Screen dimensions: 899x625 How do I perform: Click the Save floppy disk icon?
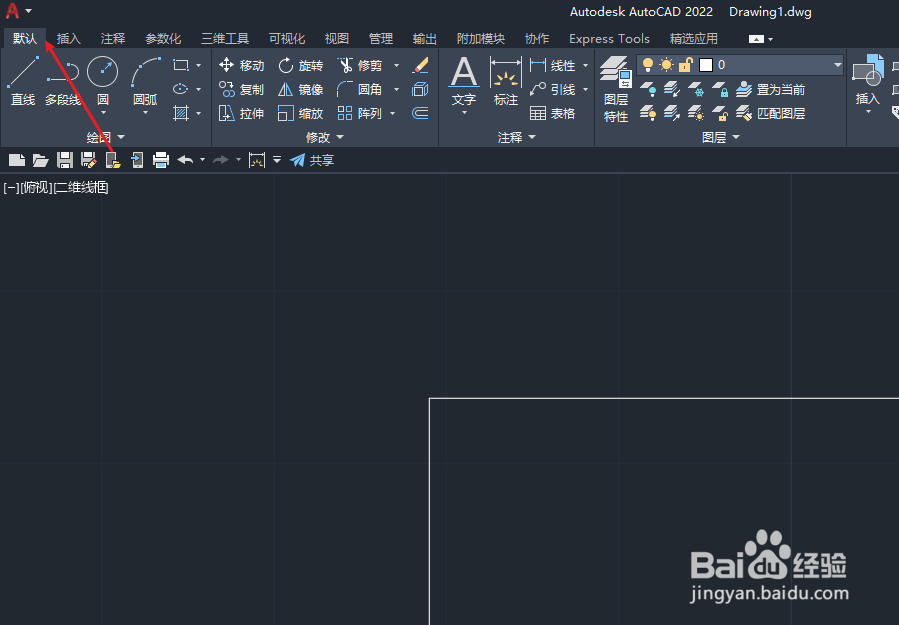click(64, 160)
